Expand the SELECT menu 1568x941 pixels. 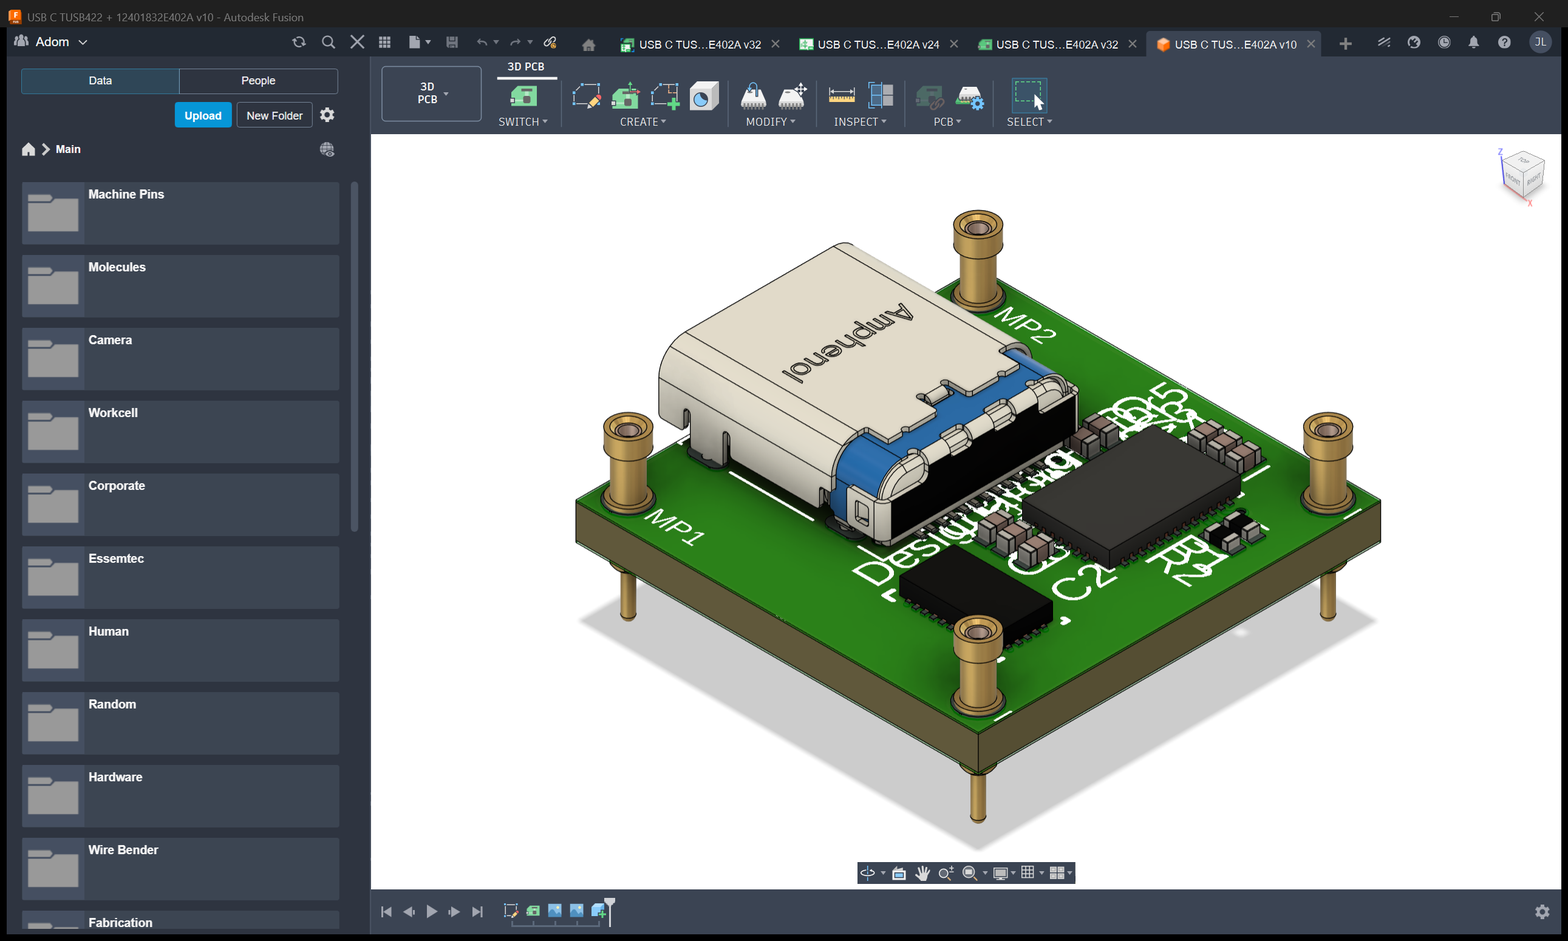click(1029, 122)
